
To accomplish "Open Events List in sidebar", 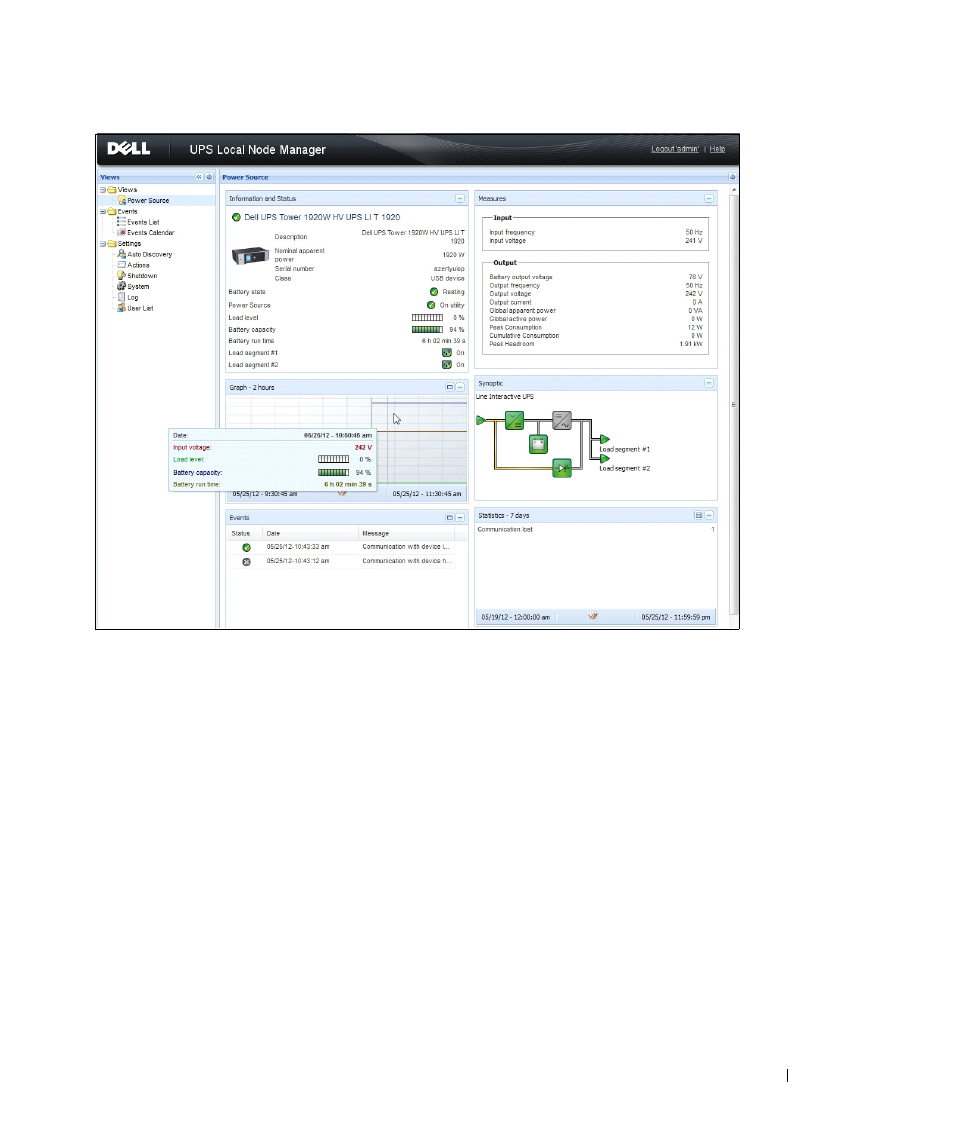I will coord(143,222).
